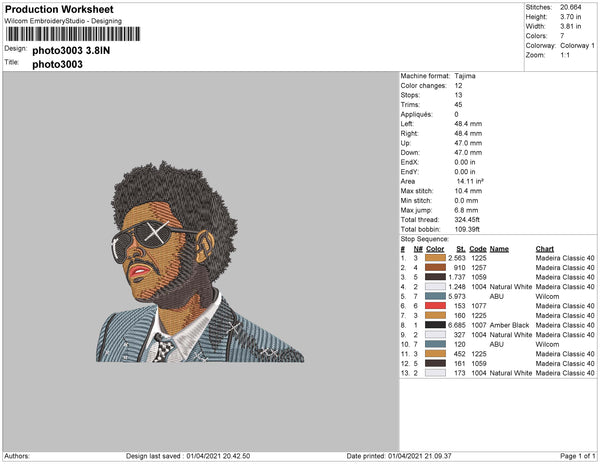Click the Code column header
The height and width of the screenshot is (464, 600).
pos(478,249)
